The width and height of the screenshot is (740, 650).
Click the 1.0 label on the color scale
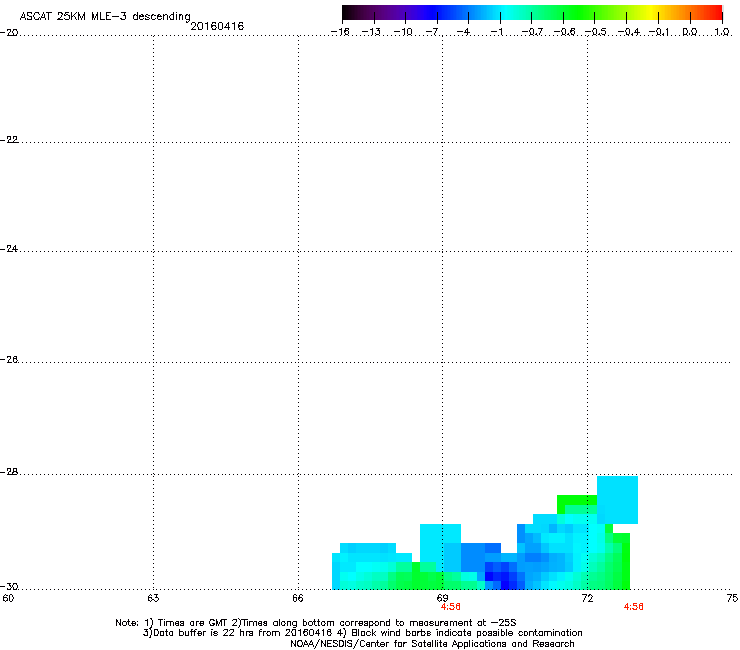pos(722,32)
